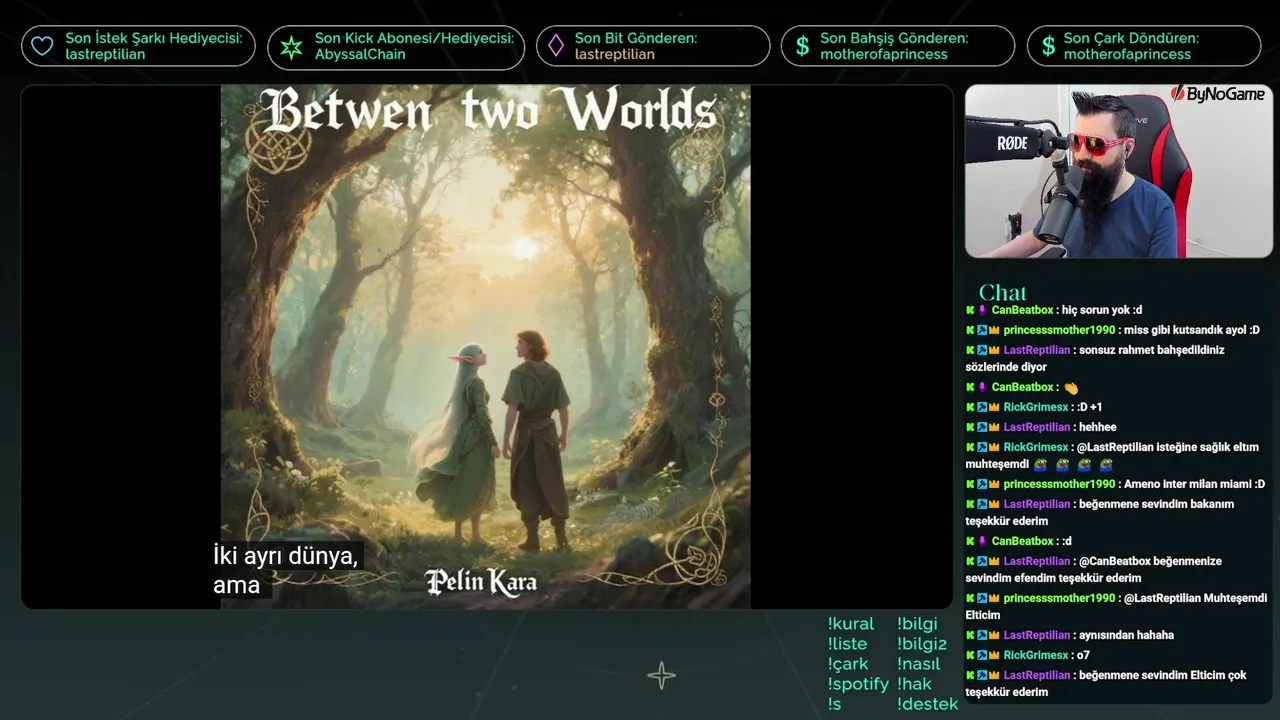This screenshot has height=720, width=1280.
Task: Click the !s command text
Action: point(834,704)
